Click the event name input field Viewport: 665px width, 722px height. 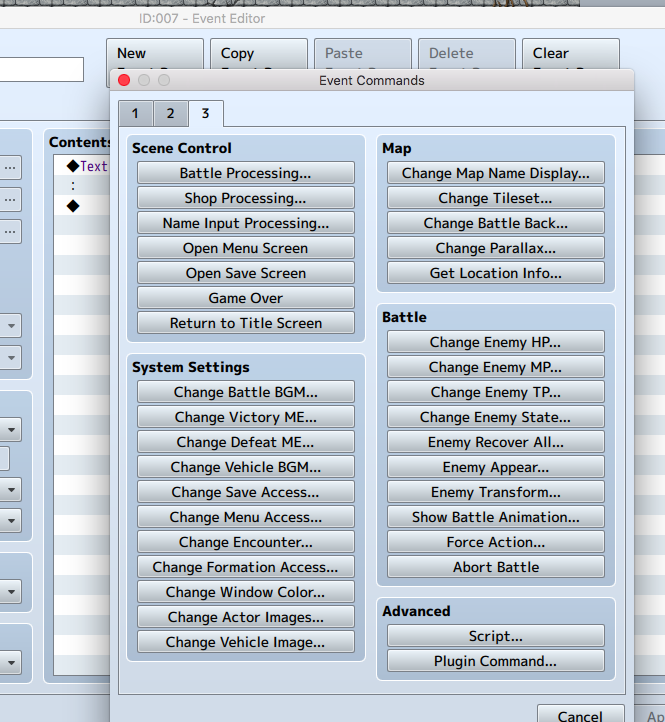[41, 70]
